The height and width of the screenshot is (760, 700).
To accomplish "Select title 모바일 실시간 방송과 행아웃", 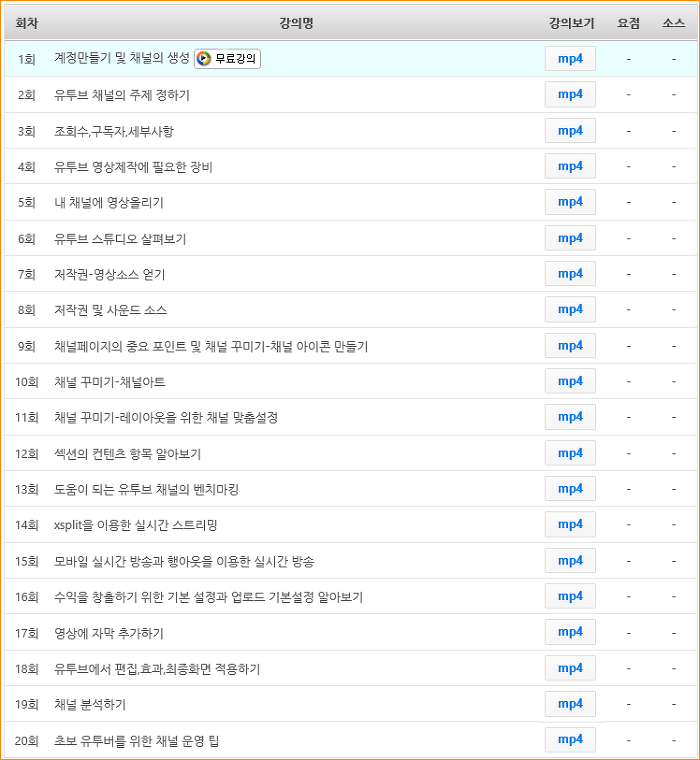I will [x=184, y=561].
